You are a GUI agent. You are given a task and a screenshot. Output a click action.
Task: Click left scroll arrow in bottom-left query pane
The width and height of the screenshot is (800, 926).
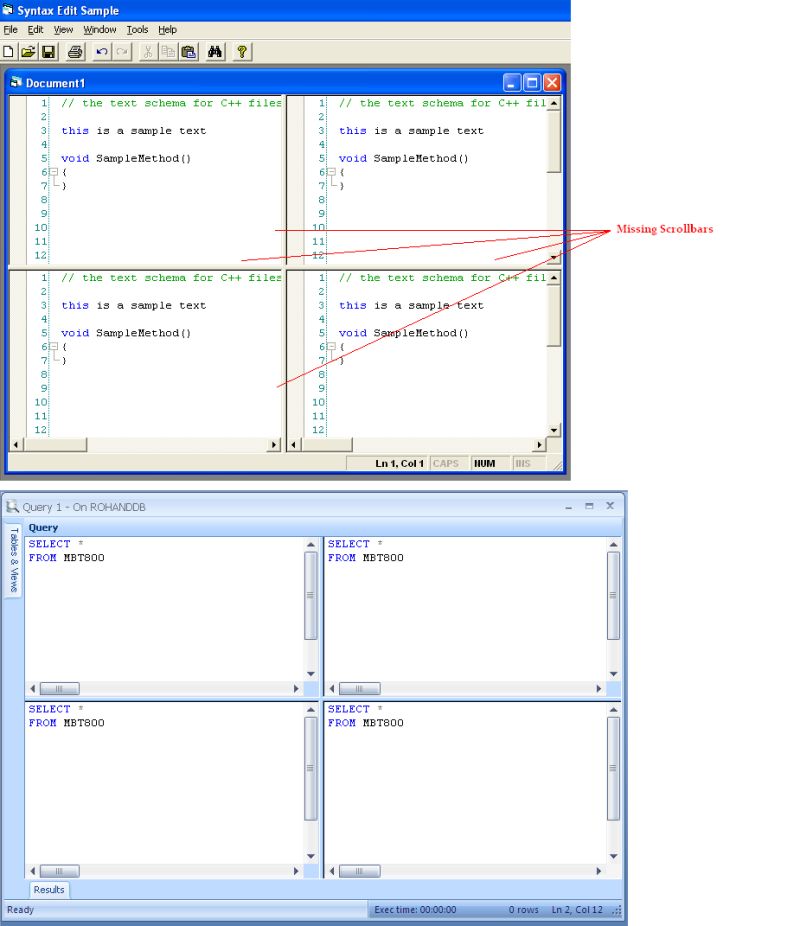point(32,870)
